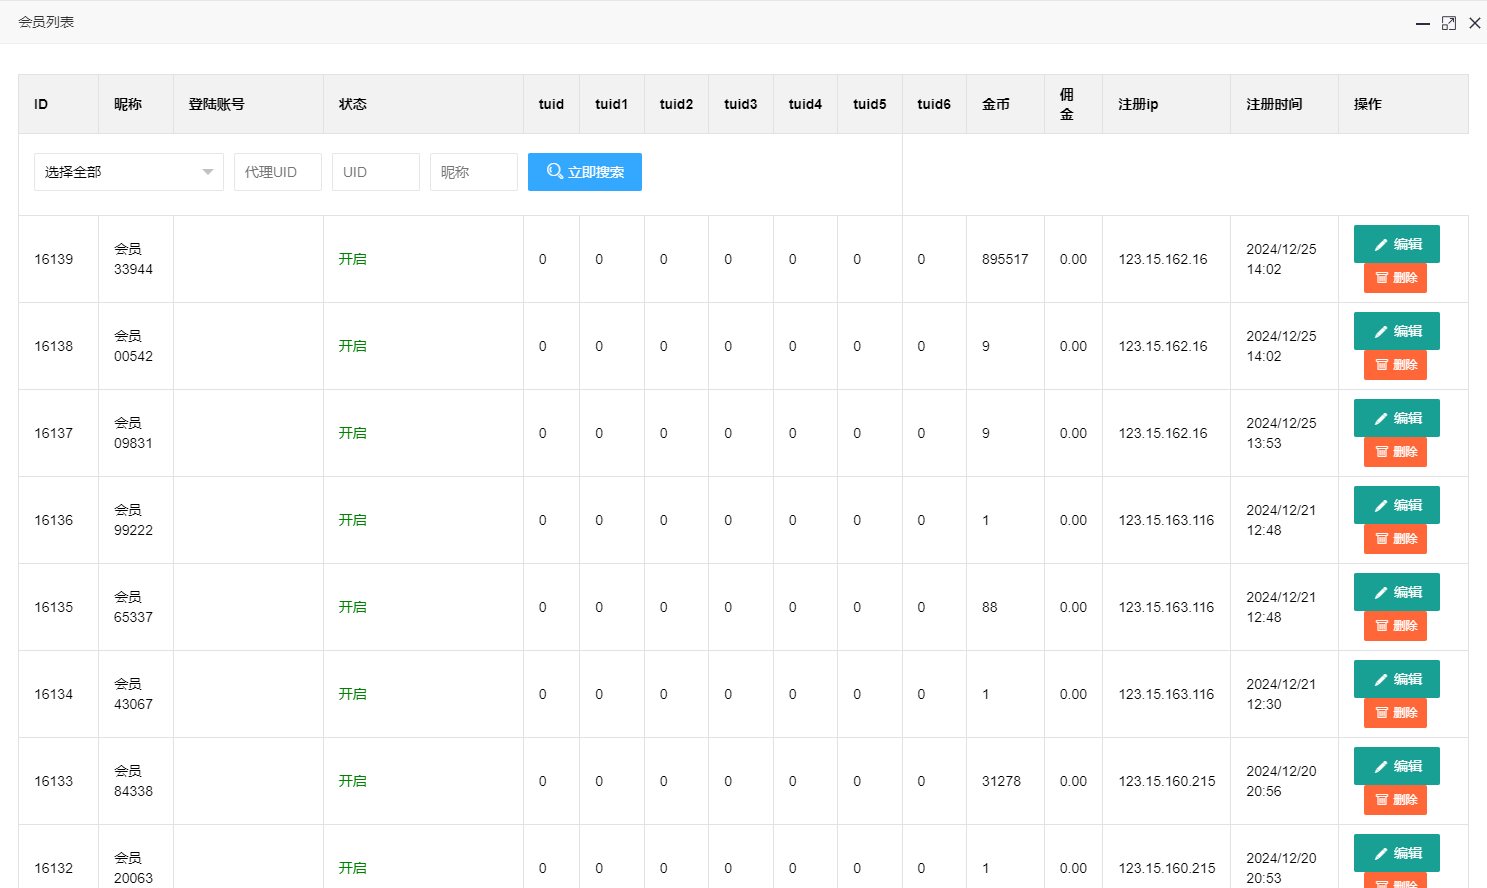This screenshot has height=888, width=1487.
Task: Edit member 16136 record
Action: pos(1396,505)
